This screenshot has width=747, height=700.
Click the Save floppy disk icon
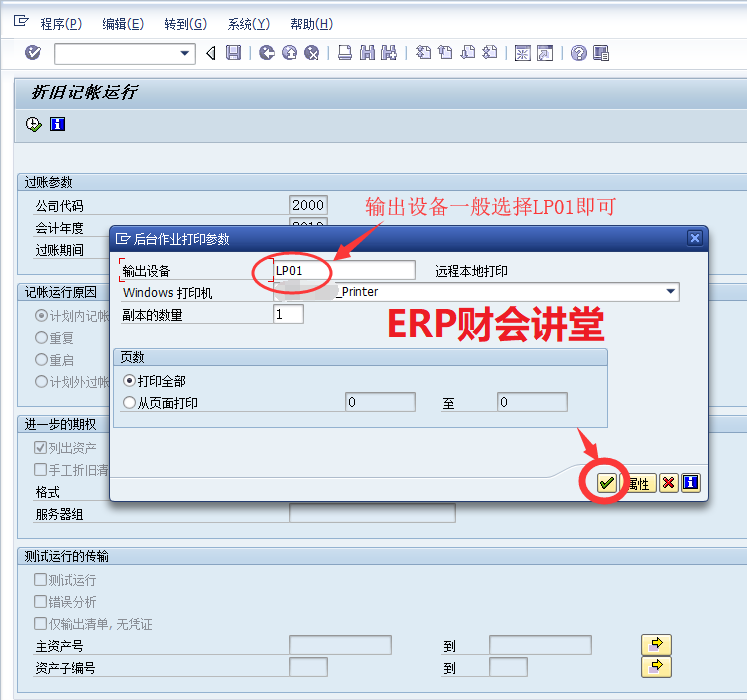tap(233, 52)
